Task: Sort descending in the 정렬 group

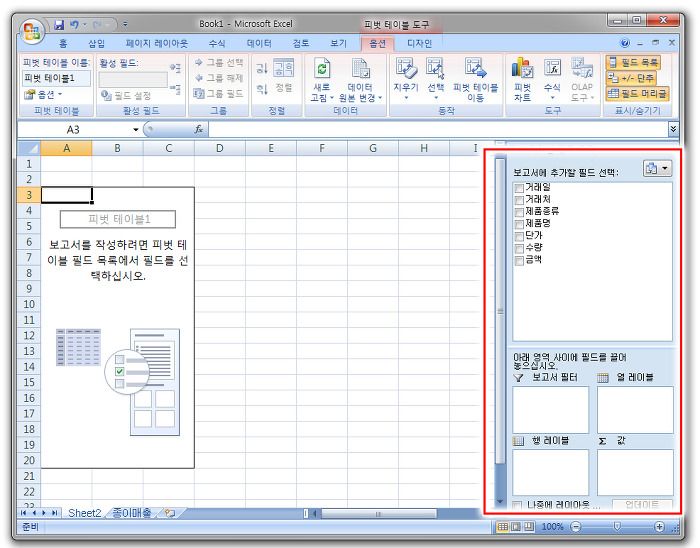Action: 262,89
